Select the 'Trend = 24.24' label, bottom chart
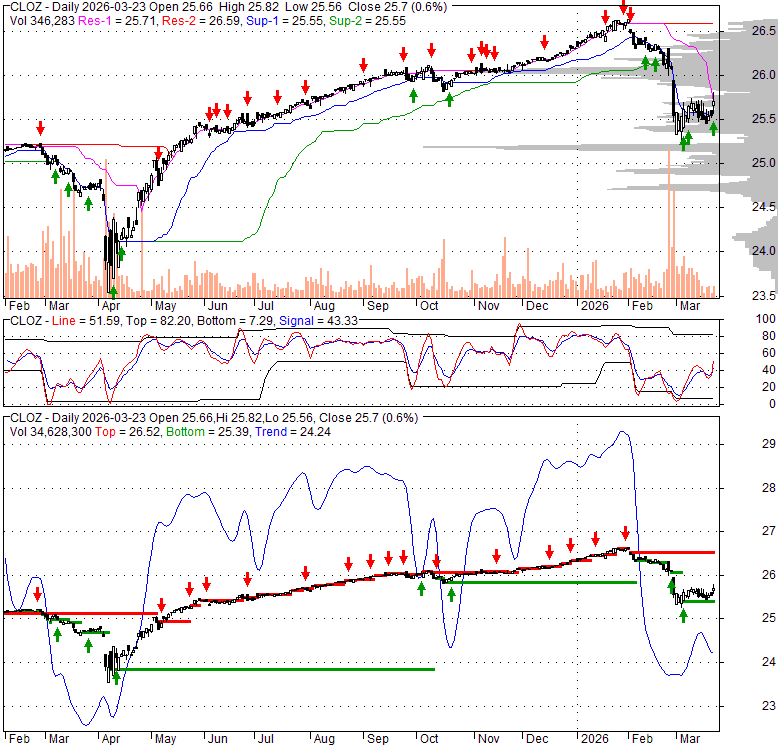This screenshot has height=745, width=780. [x=293, y=432]
